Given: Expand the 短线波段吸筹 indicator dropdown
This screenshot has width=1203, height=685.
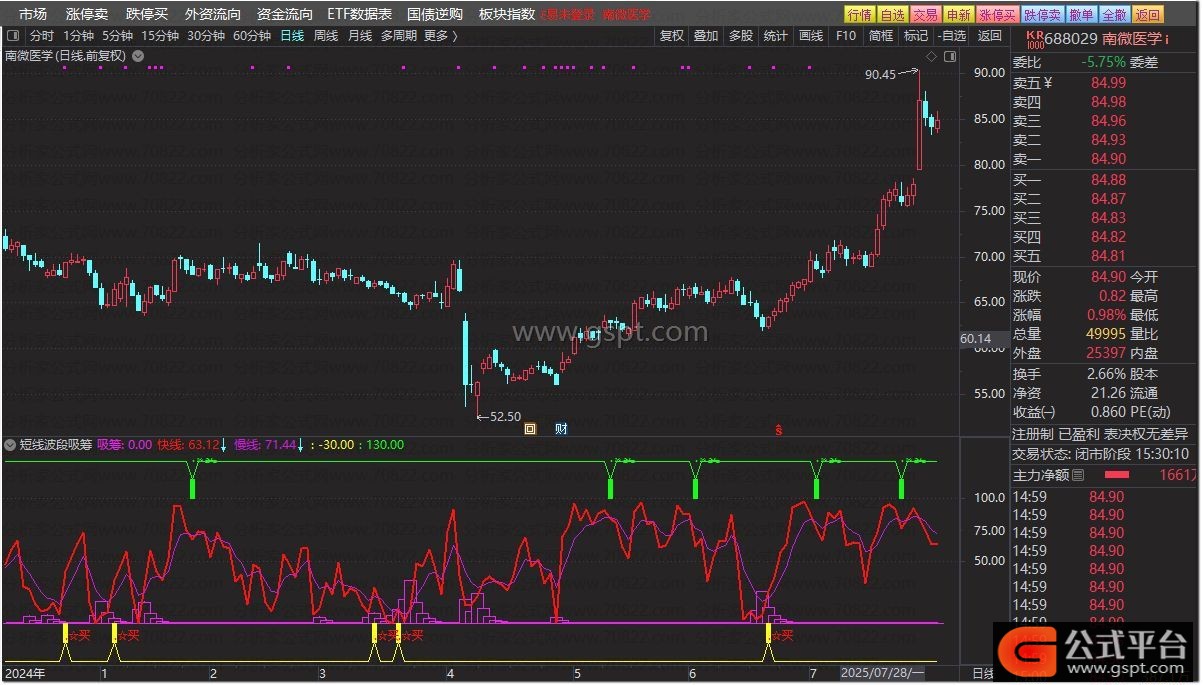Looking at the screenshot, I should click(x=10, y=445).
